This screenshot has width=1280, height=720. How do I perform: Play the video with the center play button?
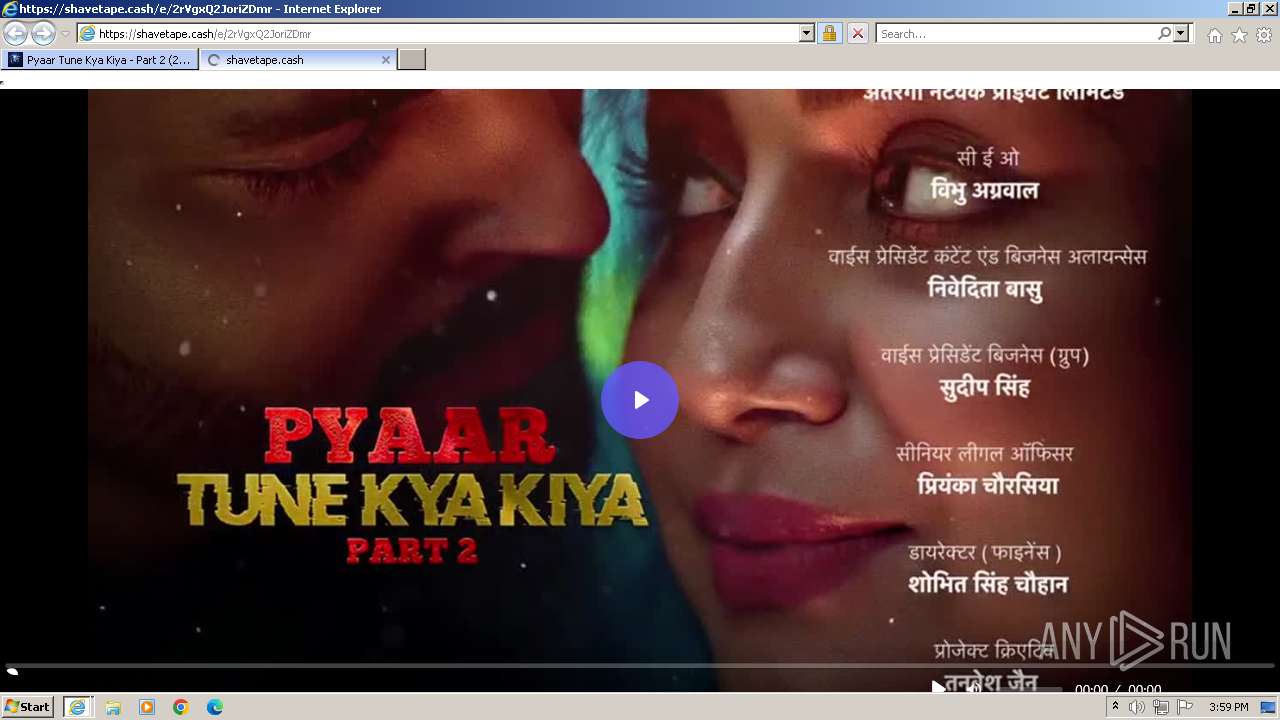(x=640, y=400)
